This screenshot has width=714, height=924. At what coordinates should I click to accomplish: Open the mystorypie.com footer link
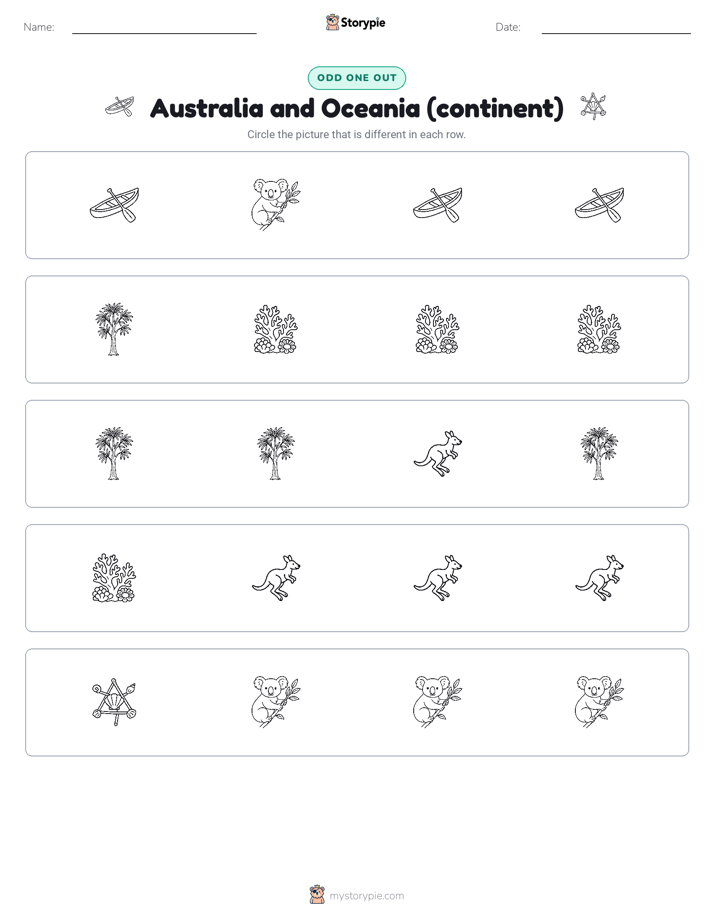(366, 896)
